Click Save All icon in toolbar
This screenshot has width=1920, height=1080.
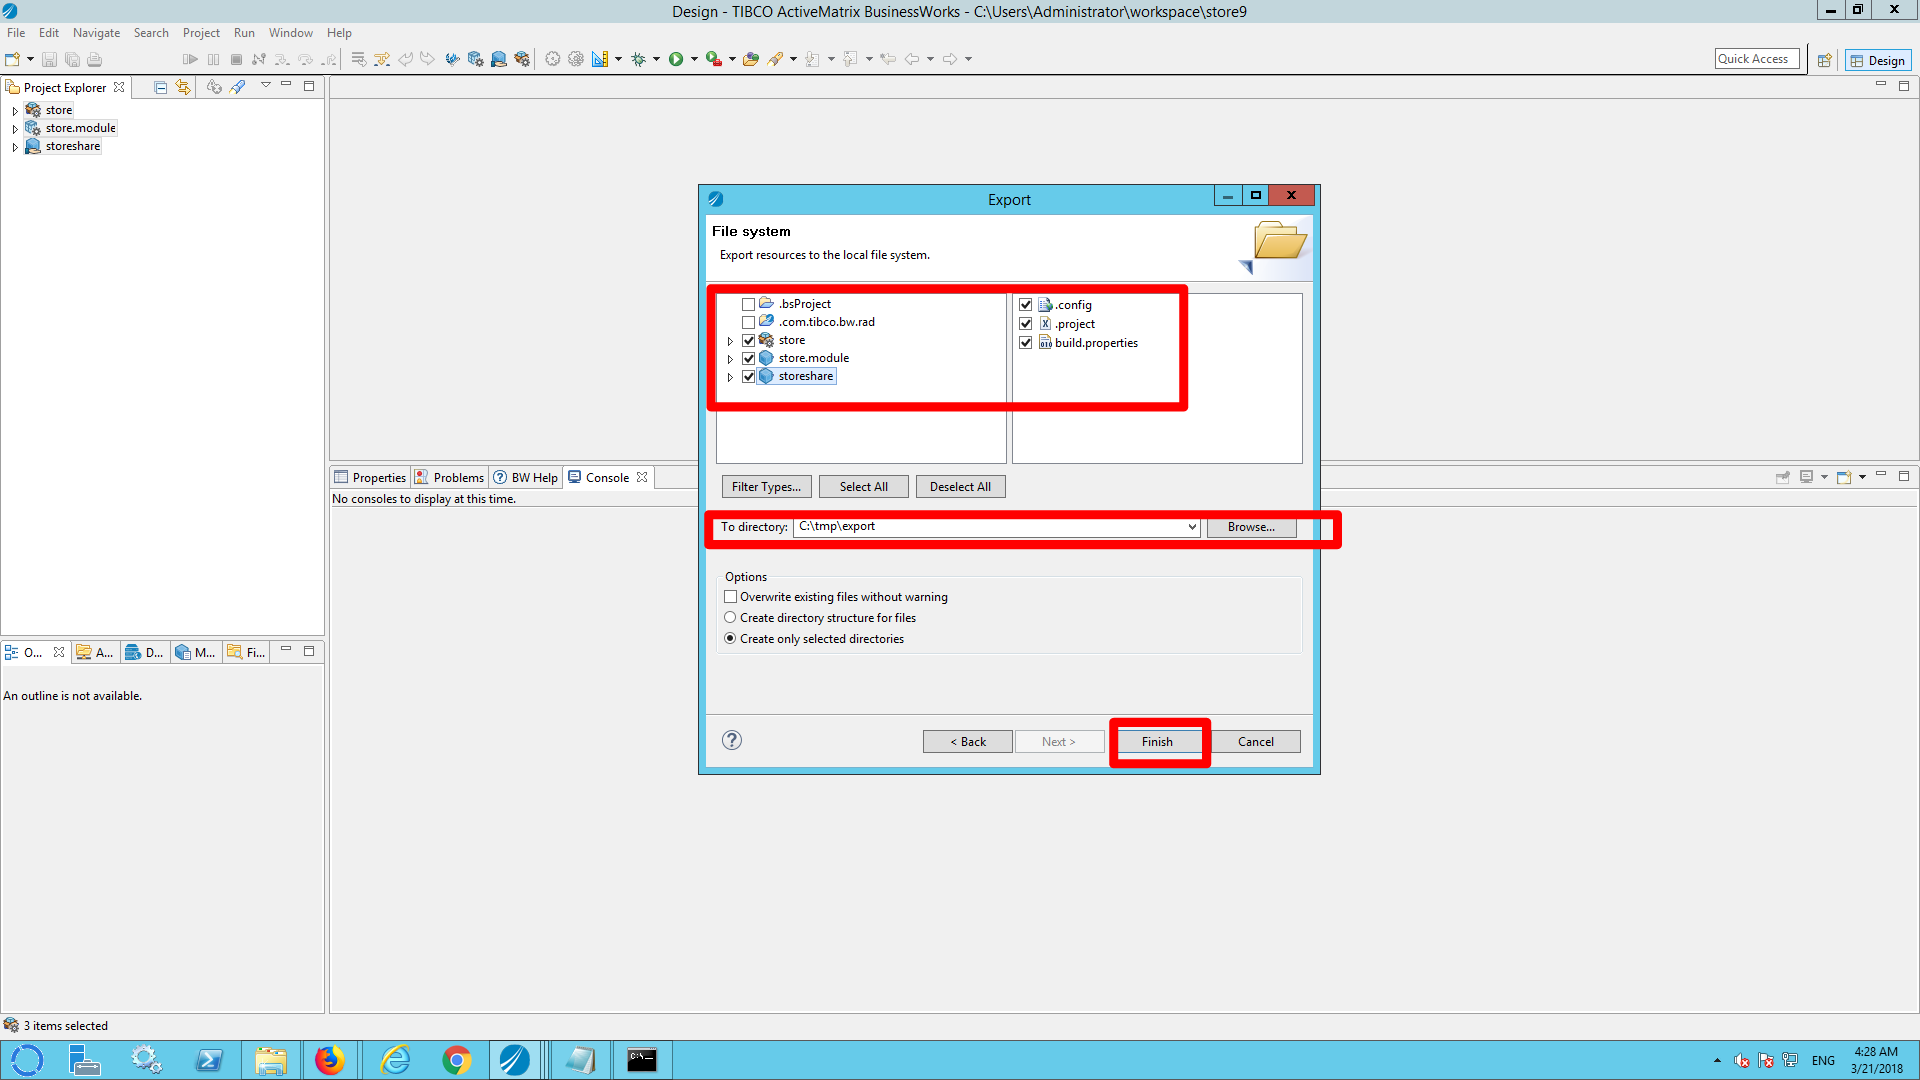[x=72, y=59]
